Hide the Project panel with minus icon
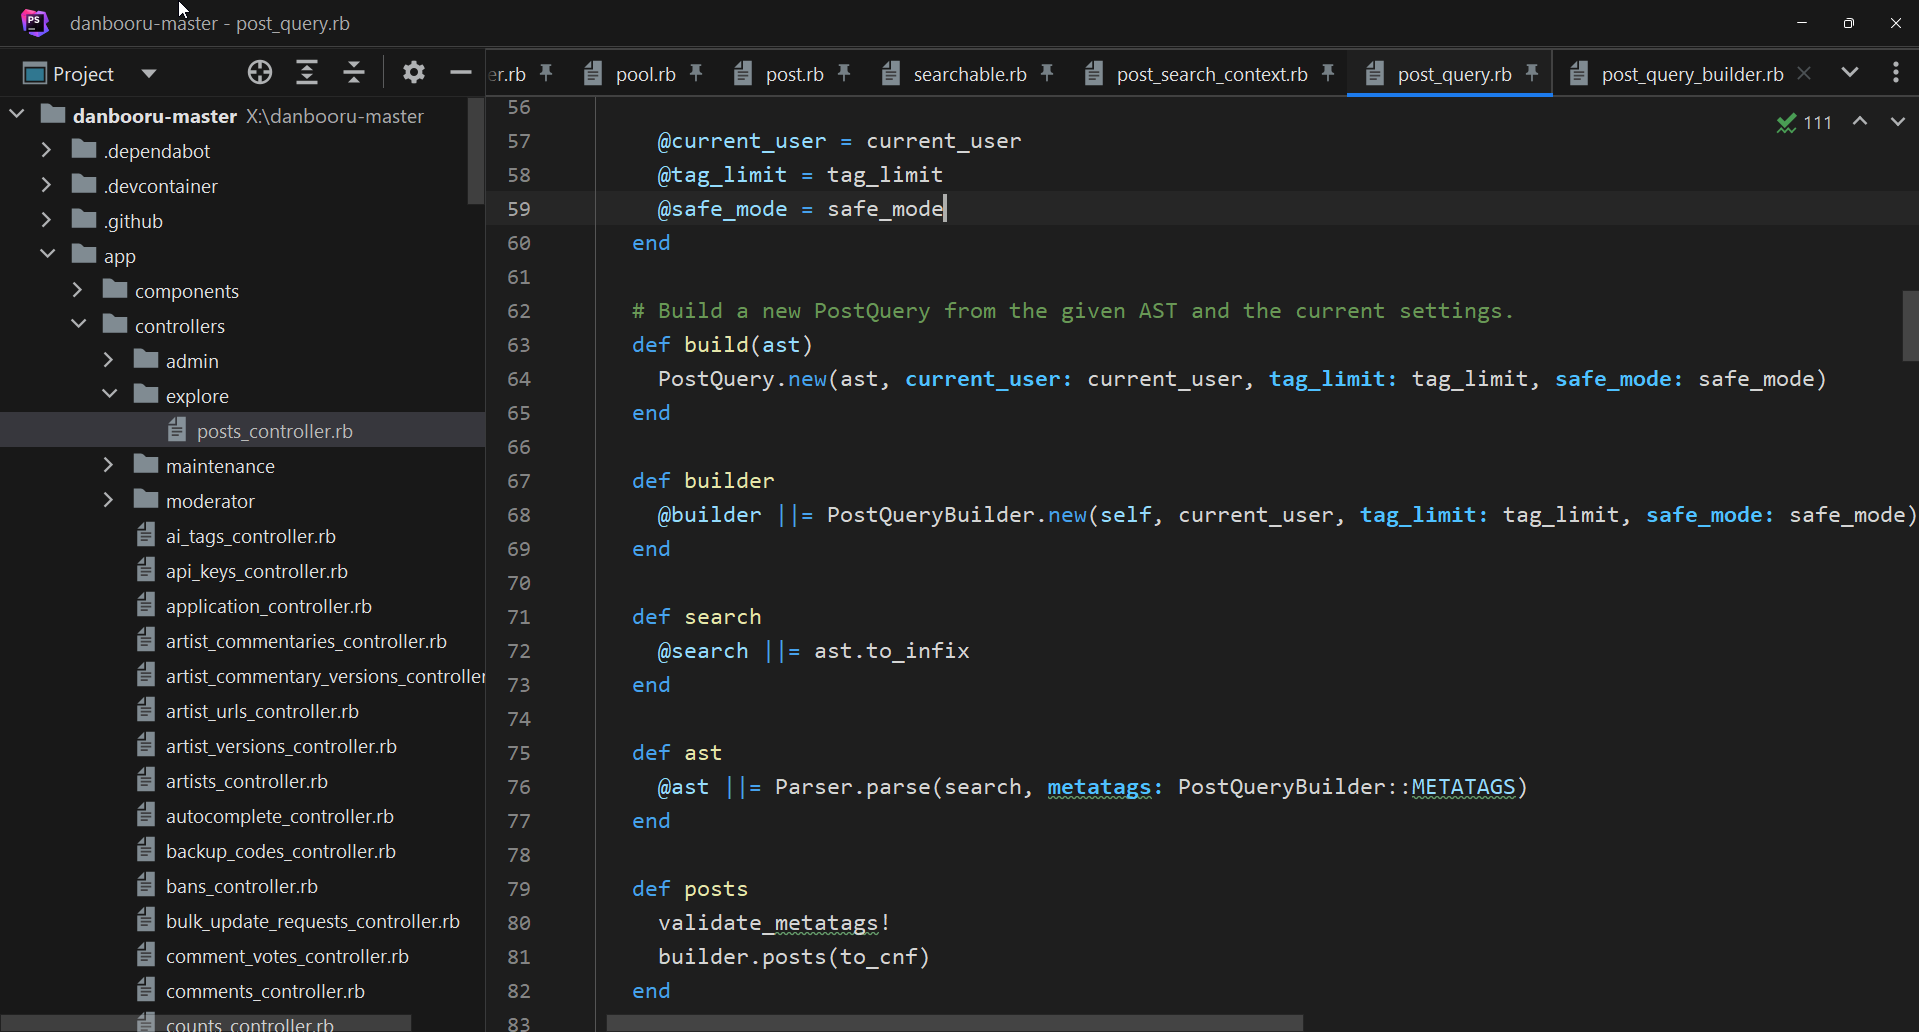The height and width of the screenshot is (1032, 1919). tap(460, 72)
